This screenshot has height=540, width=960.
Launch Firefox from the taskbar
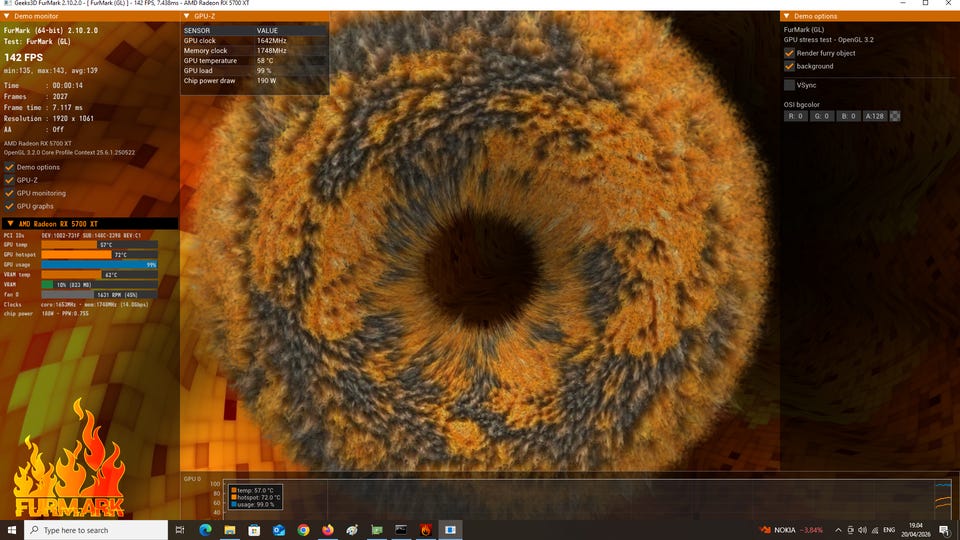click(x=328, y=530)
